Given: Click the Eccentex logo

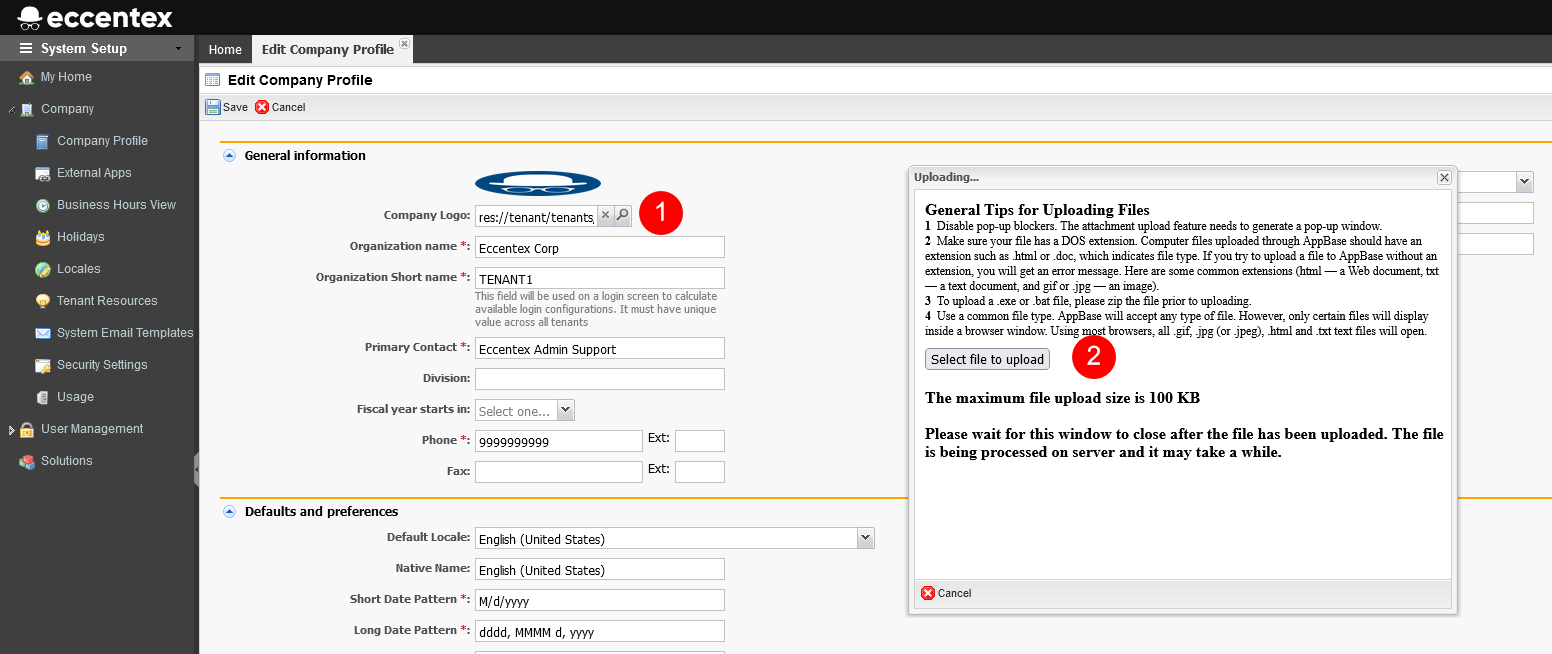Looking at the screenshot, I should (x=95, y=16).
